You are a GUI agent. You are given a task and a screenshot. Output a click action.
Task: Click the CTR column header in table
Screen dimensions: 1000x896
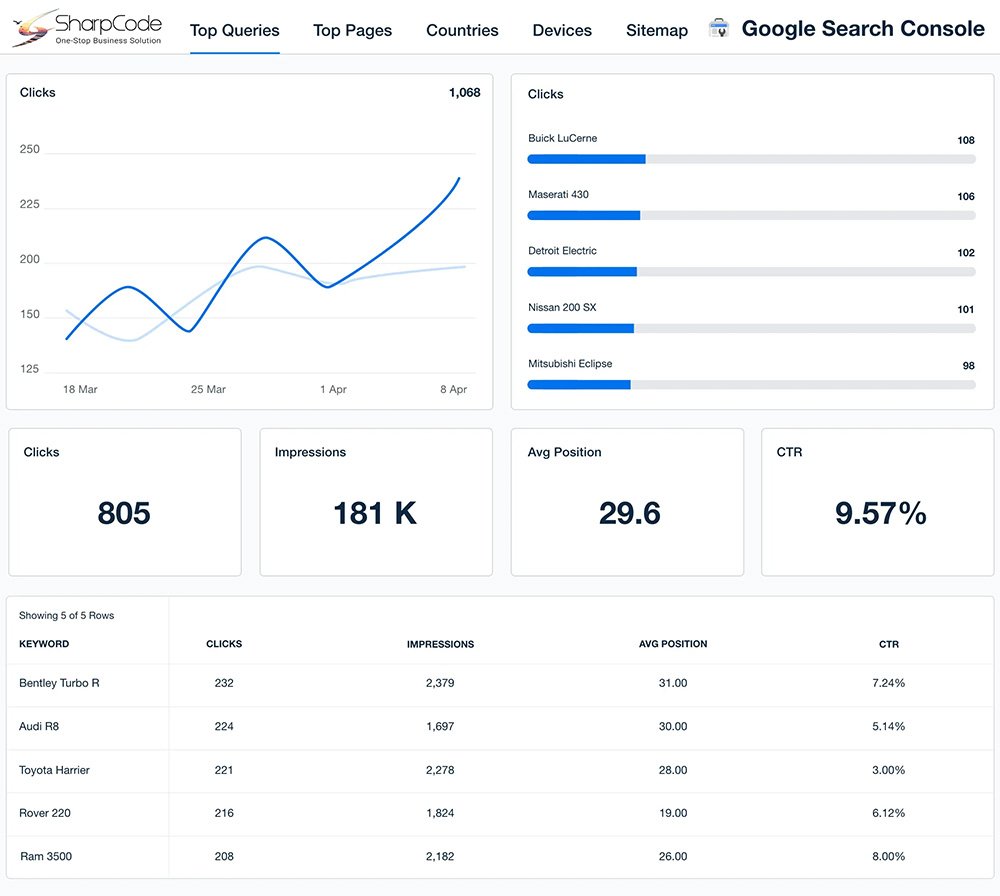(x=888, y=644)
